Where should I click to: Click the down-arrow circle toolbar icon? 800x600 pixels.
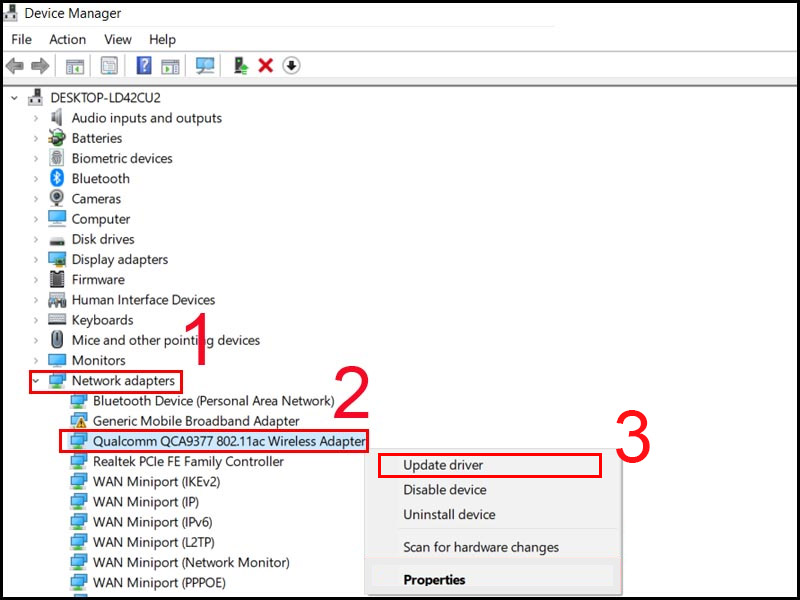pyautogui.click(x=291, y=66)
